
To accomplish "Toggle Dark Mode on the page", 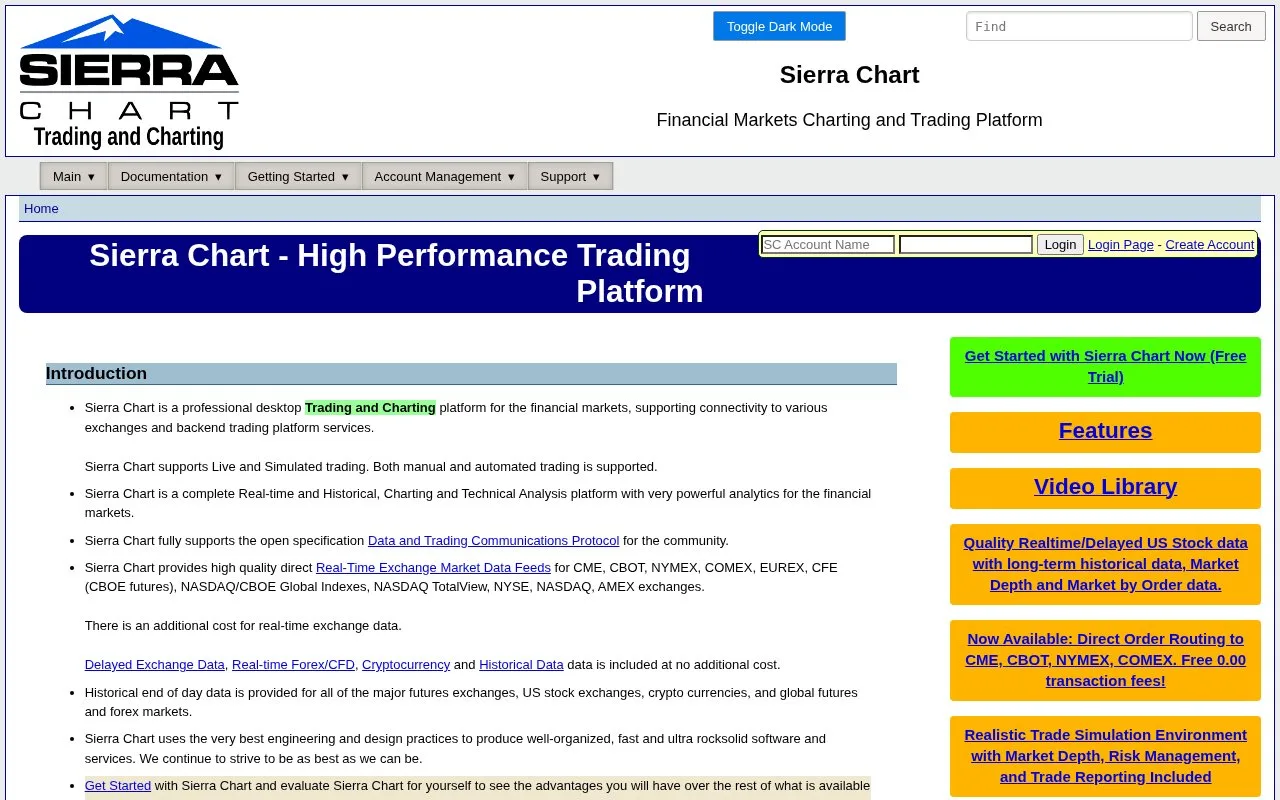I will tap(779, 26).
